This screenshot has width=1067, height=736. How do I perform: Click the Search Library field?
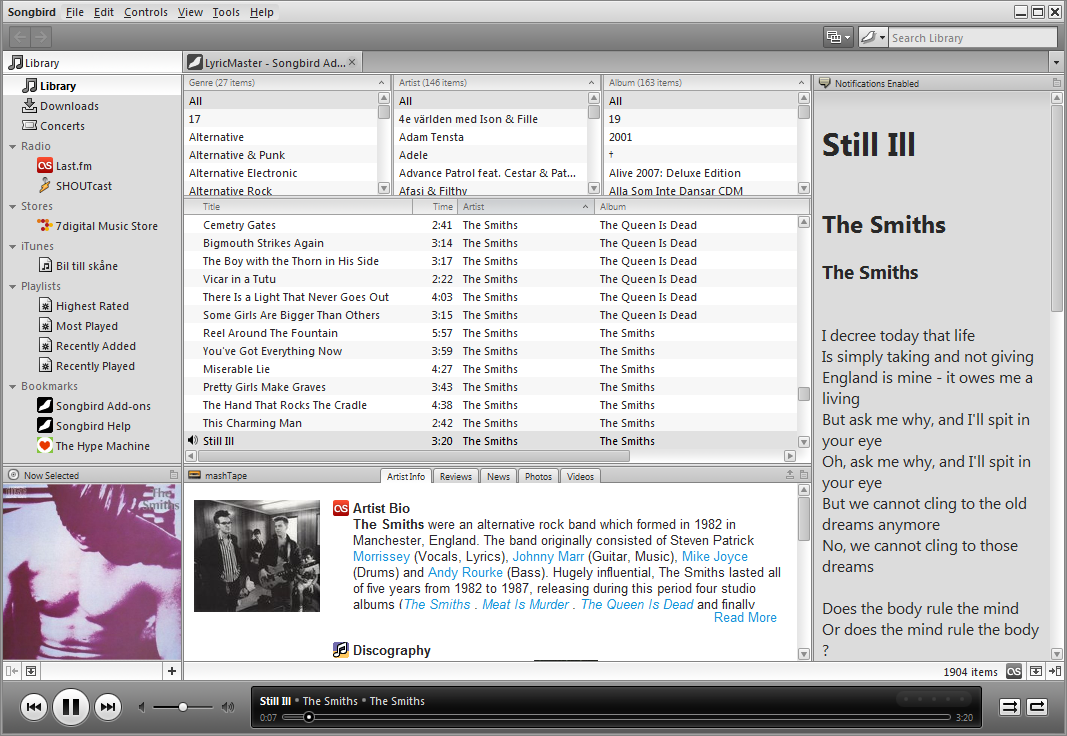[x=972, y=38]
